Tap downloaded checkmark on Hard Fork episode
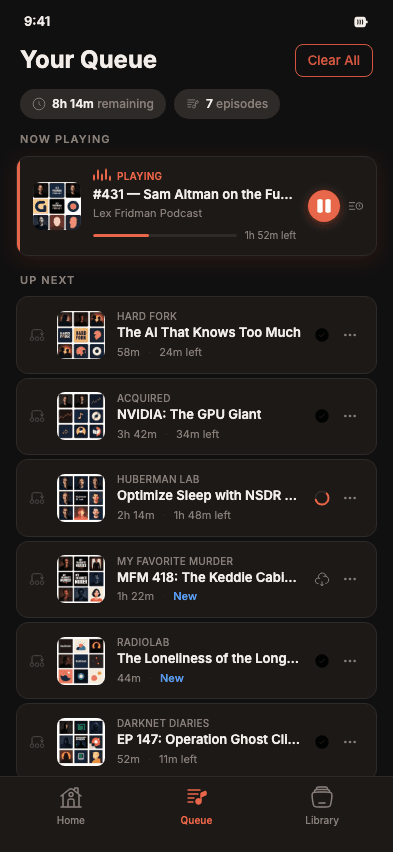This screenshot has width=393, height=852. click(x=322, y=335)
